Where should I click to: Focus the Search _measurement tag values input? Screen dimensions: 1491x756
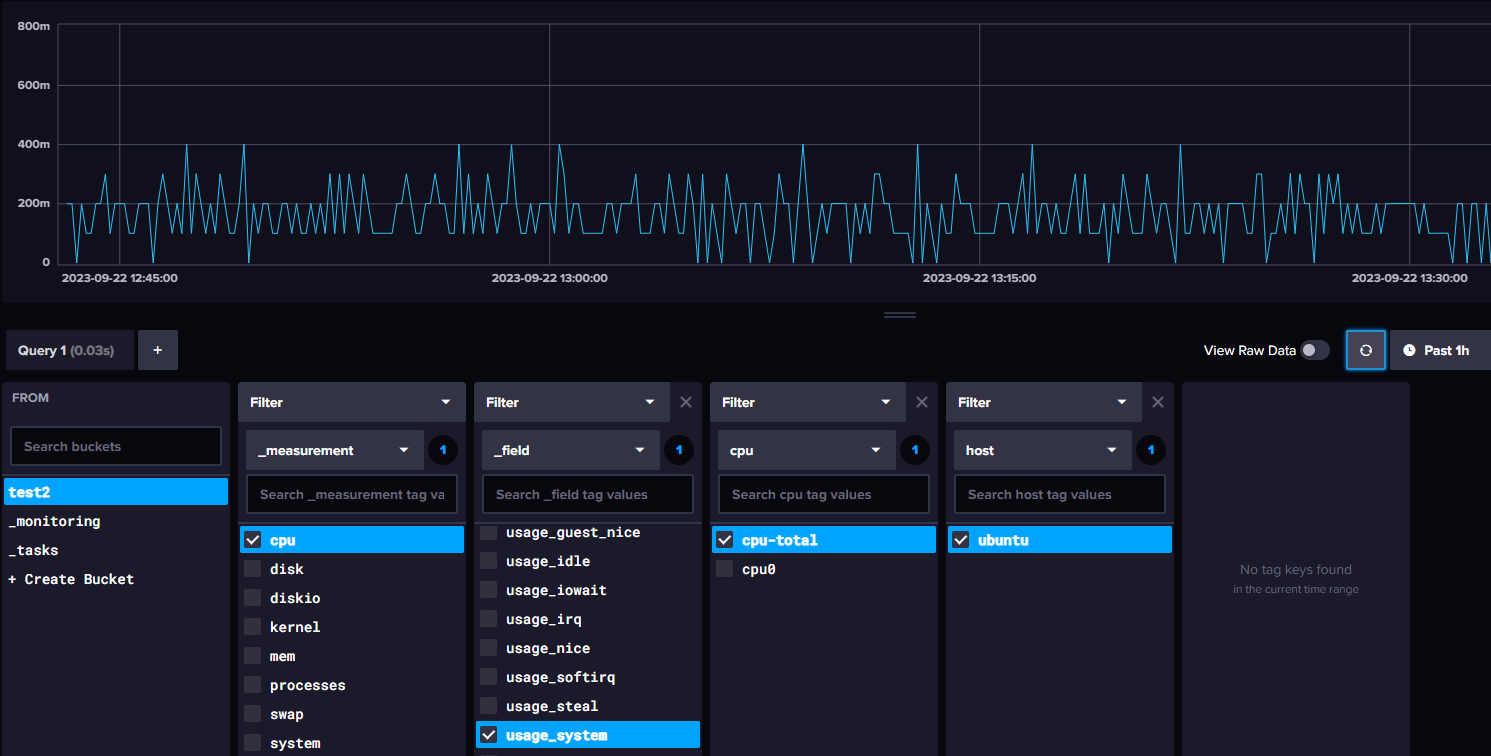click(x=352, y=494)
